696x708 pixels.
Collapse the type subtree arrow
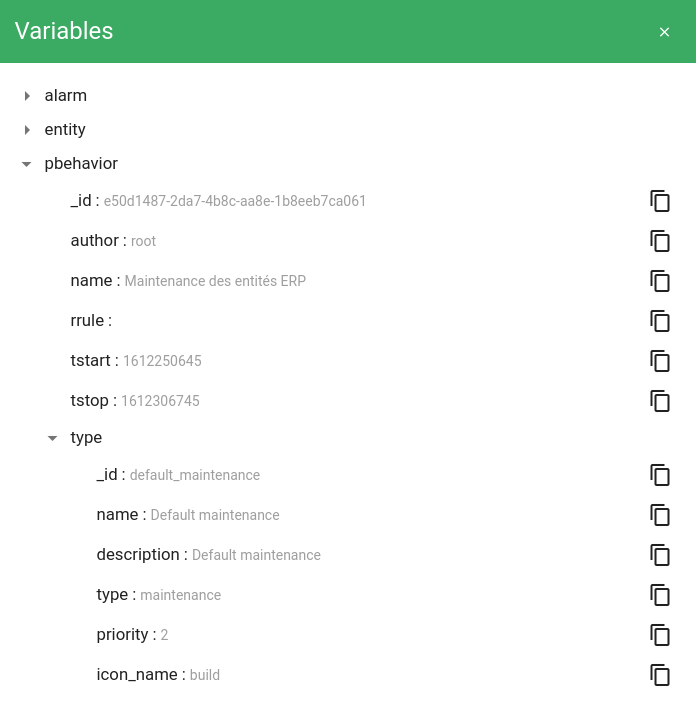coord(53,438)
